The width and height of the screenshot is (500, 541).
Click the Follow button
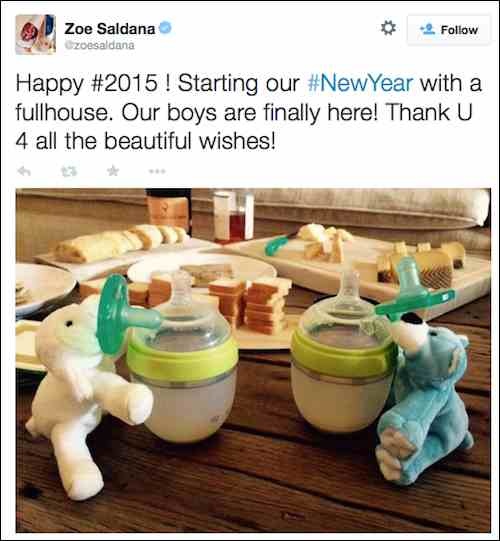point(449,30)
